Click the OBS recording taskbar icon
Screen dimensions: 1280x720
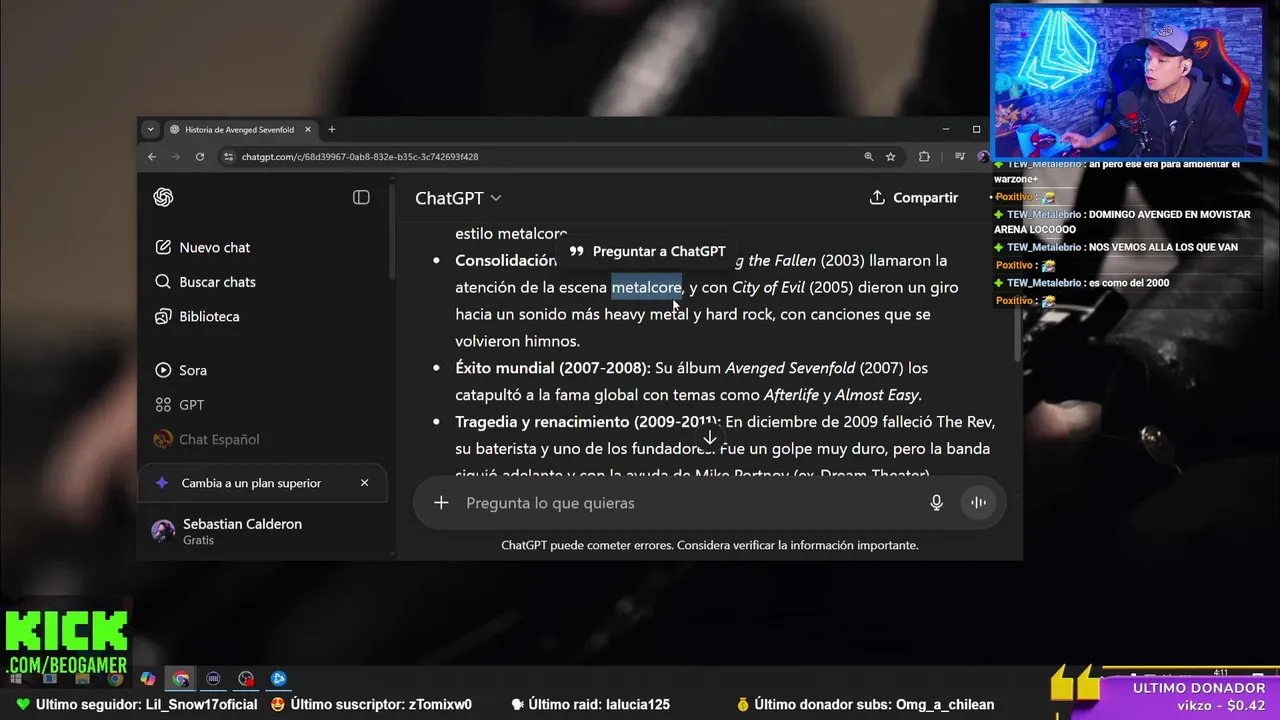[246, 679]
